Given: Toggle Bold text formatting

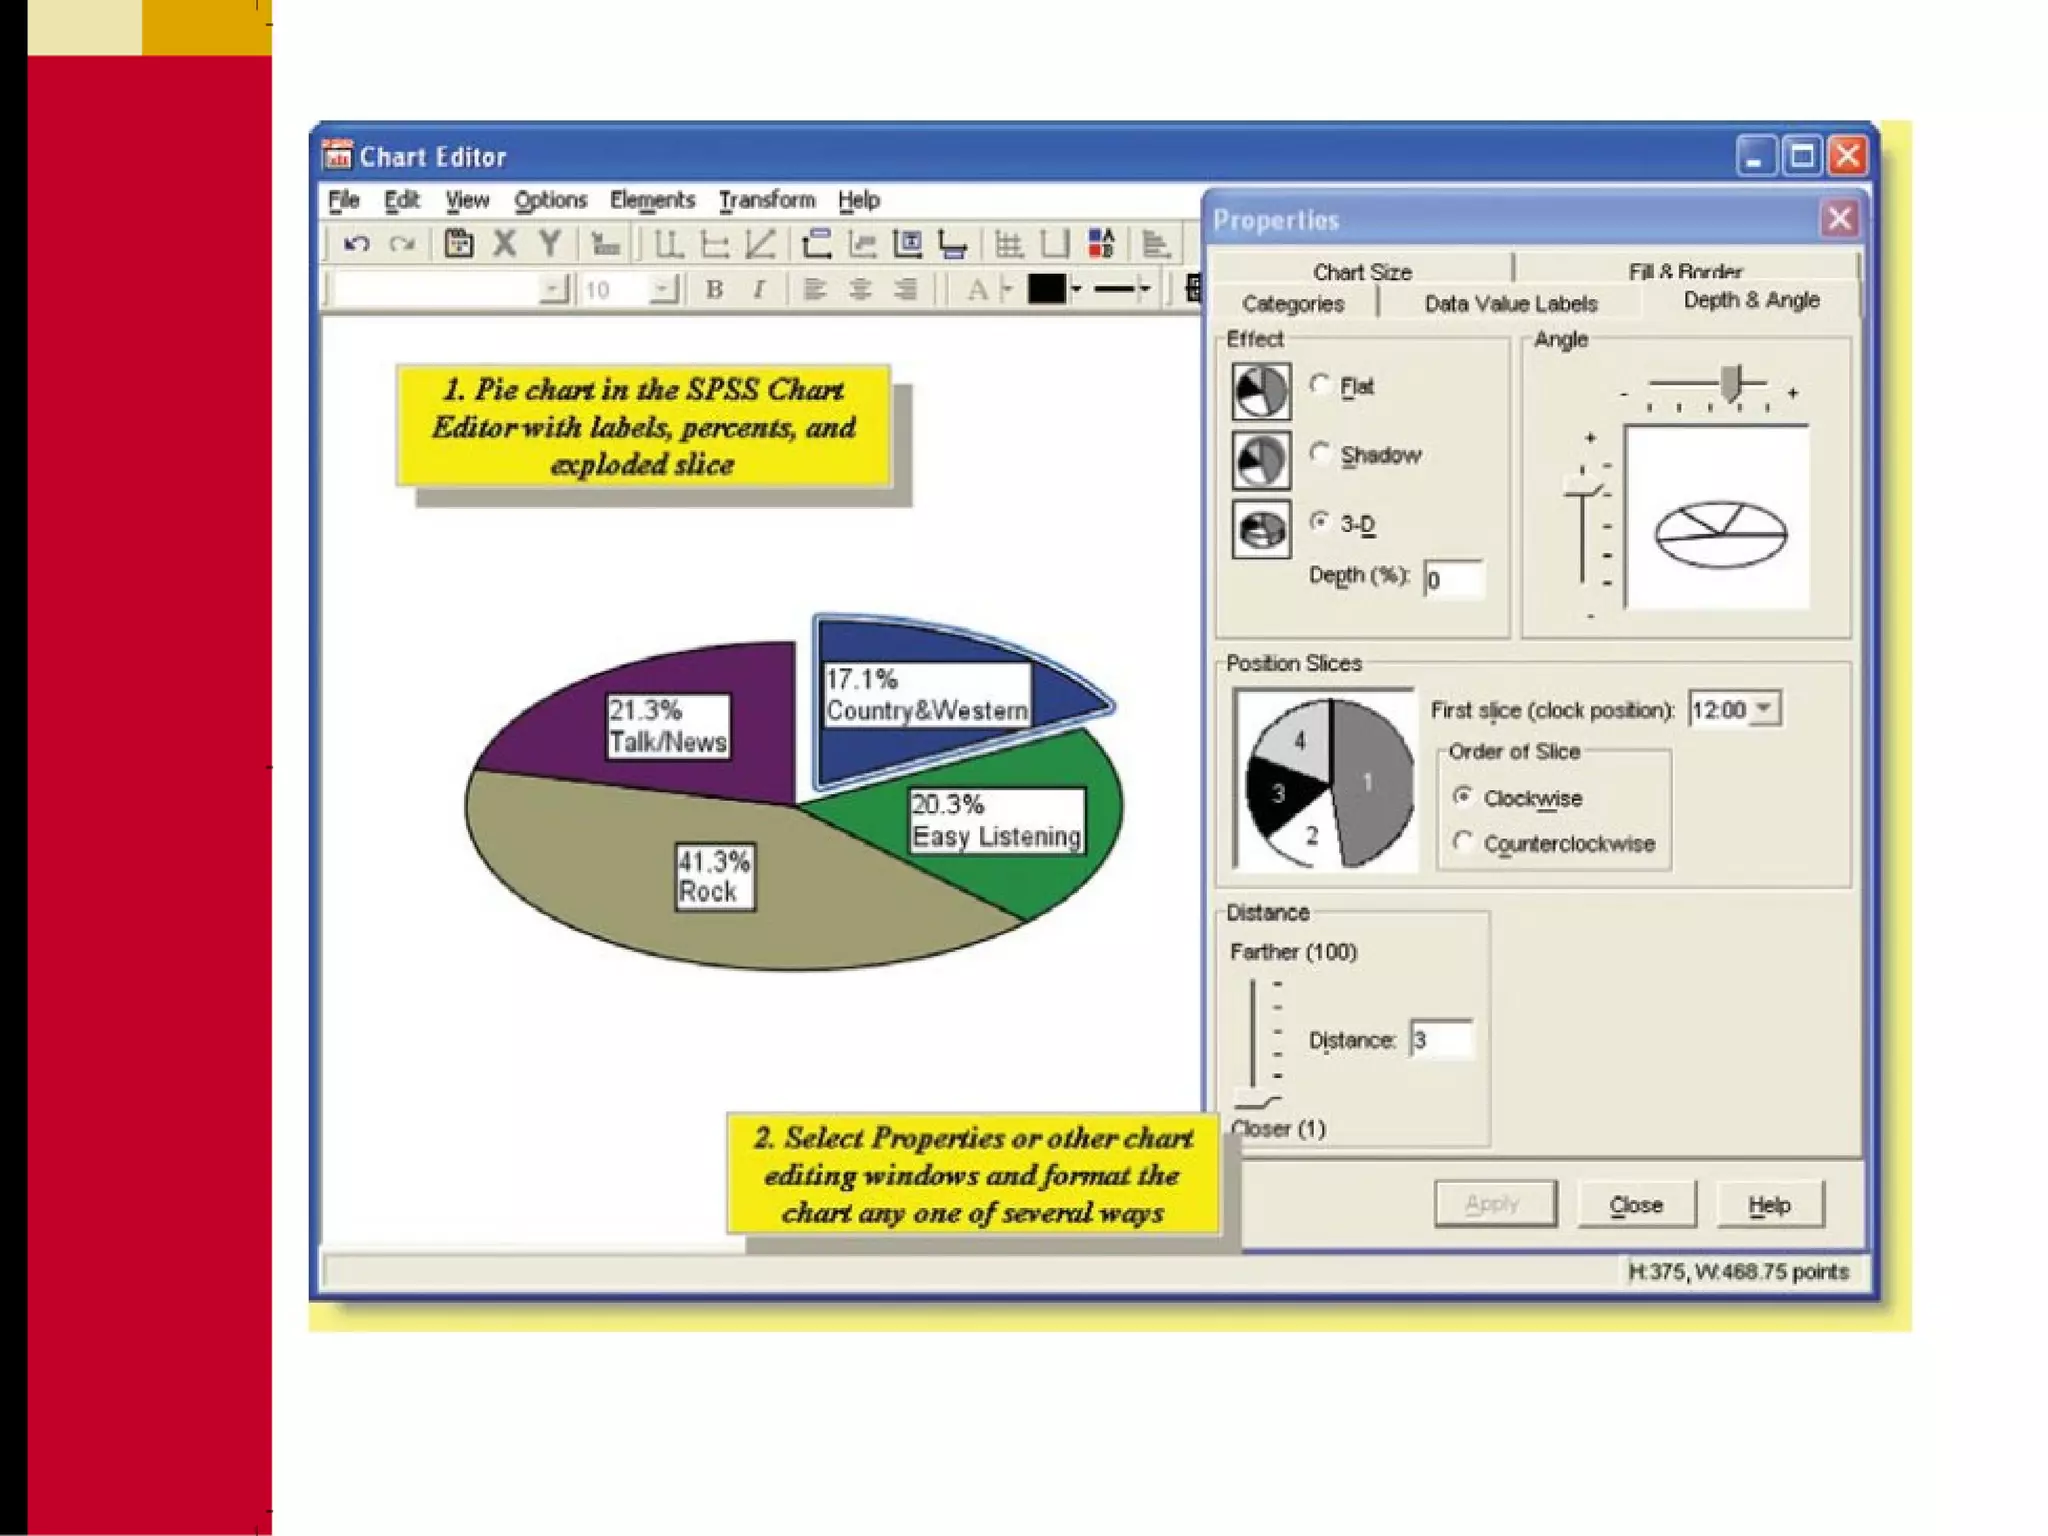Looking at the screenshot, I should pos(714,290).
